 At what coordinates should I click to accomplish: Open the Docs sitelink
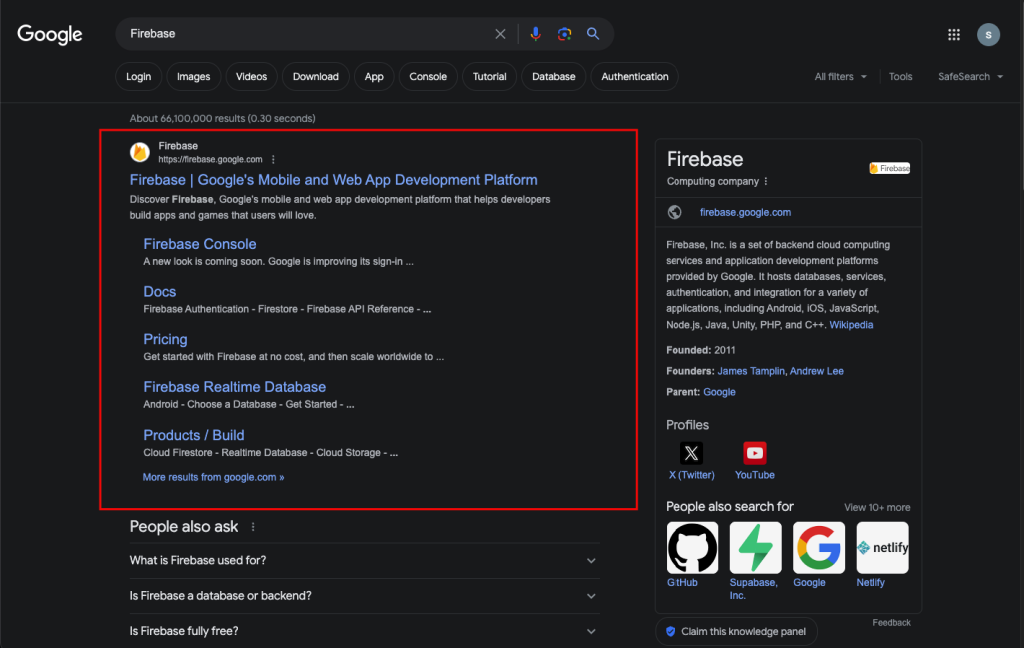coord(159,291)
